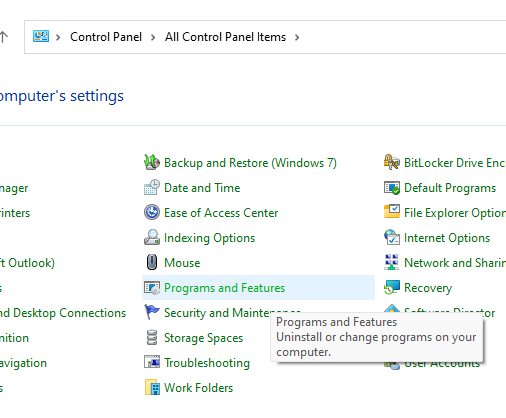Image resolution: width=506 pixels, height=418 pixels.
Task: Click the Work Folders icon
Action: [152, 387]
